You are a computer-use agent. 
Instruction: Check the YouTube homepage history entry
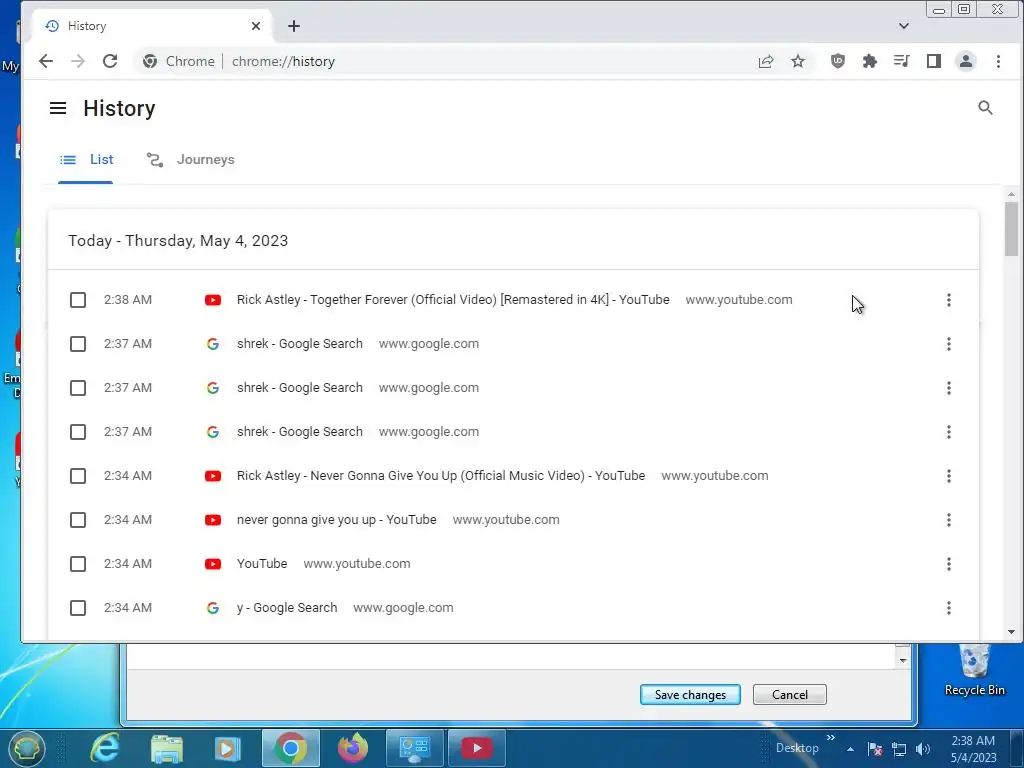click(x=78, y=564)
